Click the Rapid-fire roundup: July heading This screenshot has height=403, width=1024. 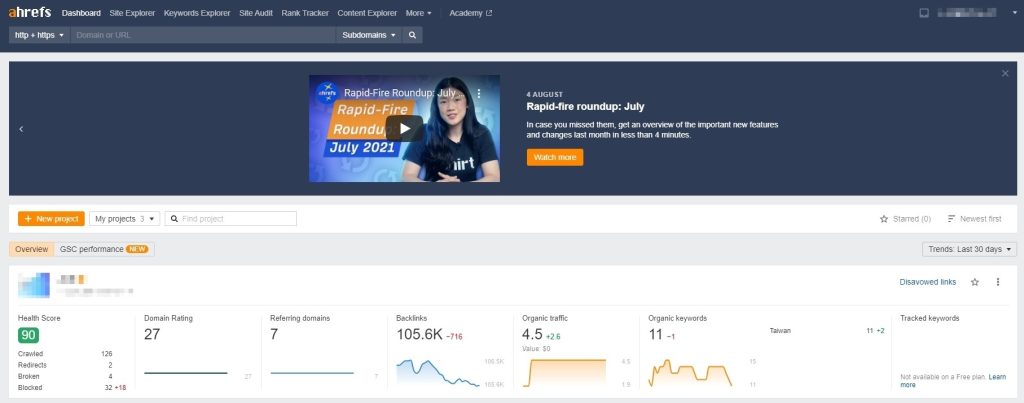(585, 107)
